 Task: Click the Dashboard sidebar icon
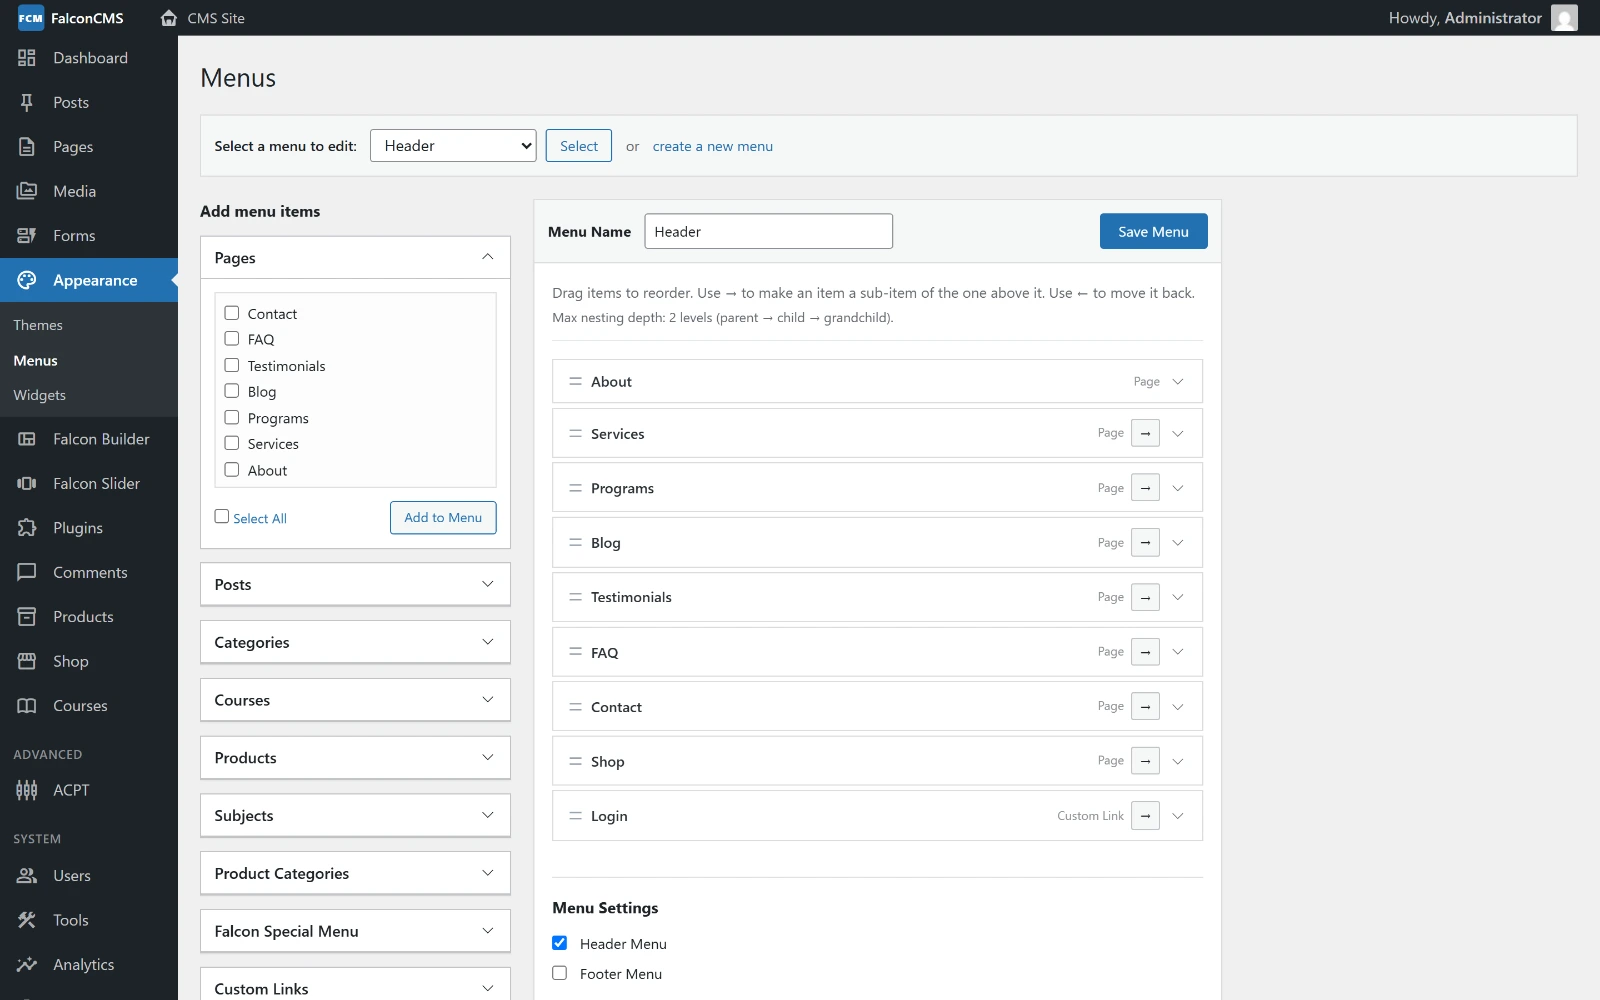(x=27, y=58)
